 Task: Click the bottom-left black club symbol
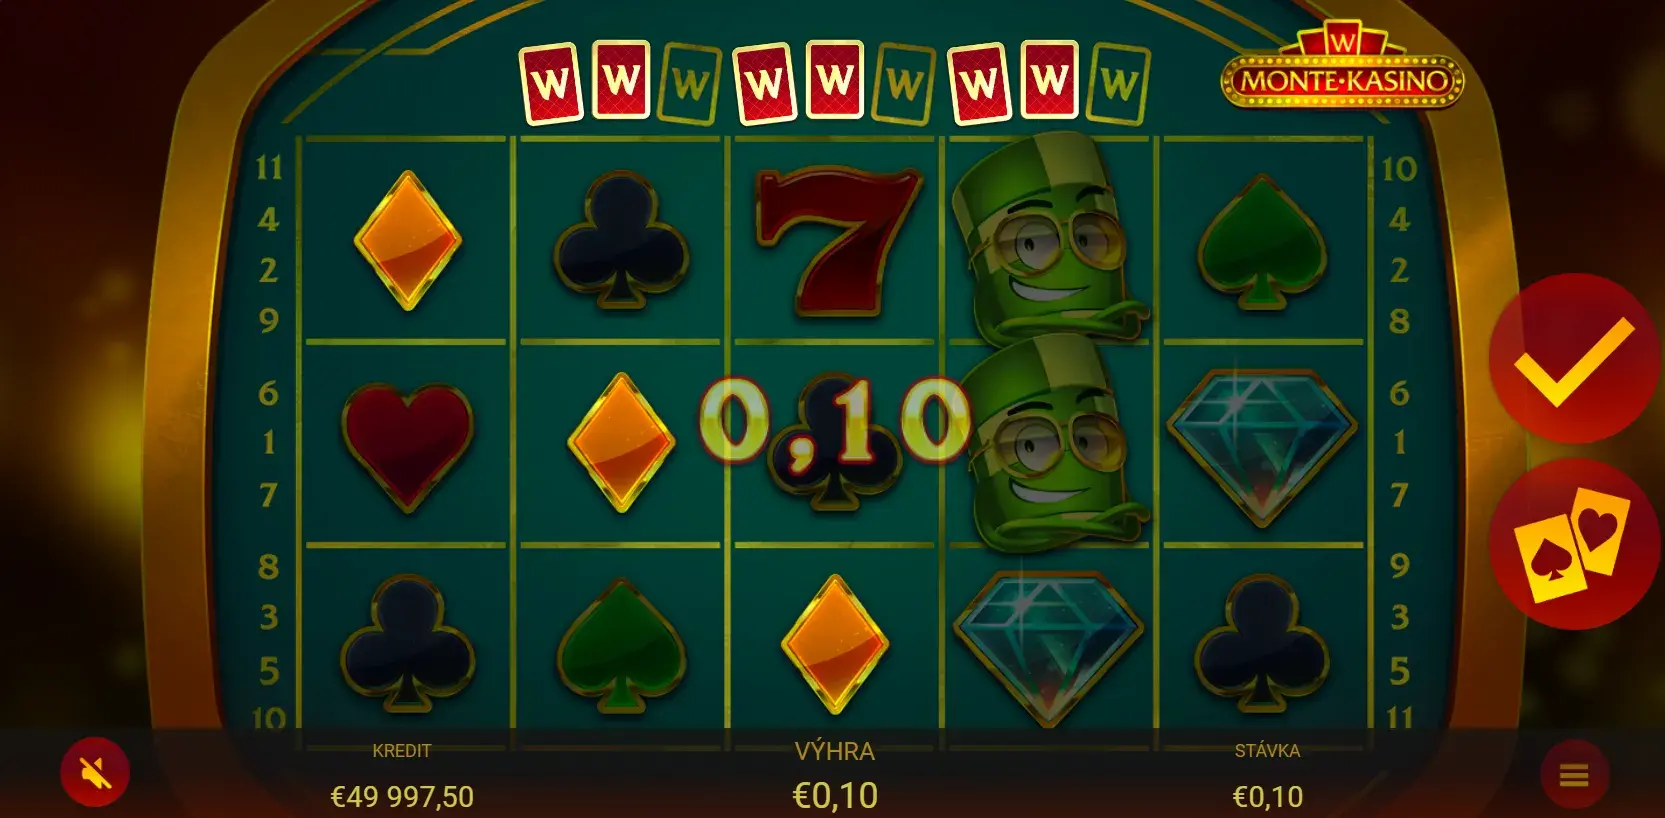(407, 640)
